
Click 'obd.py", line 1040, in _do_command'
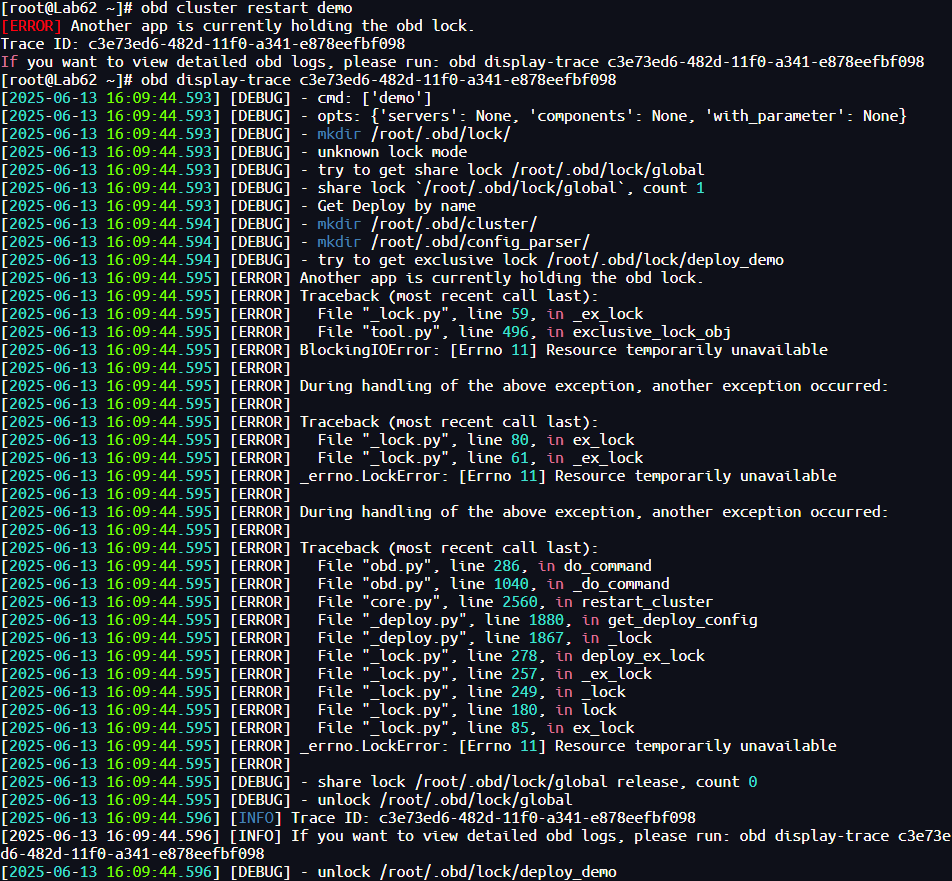493,584
